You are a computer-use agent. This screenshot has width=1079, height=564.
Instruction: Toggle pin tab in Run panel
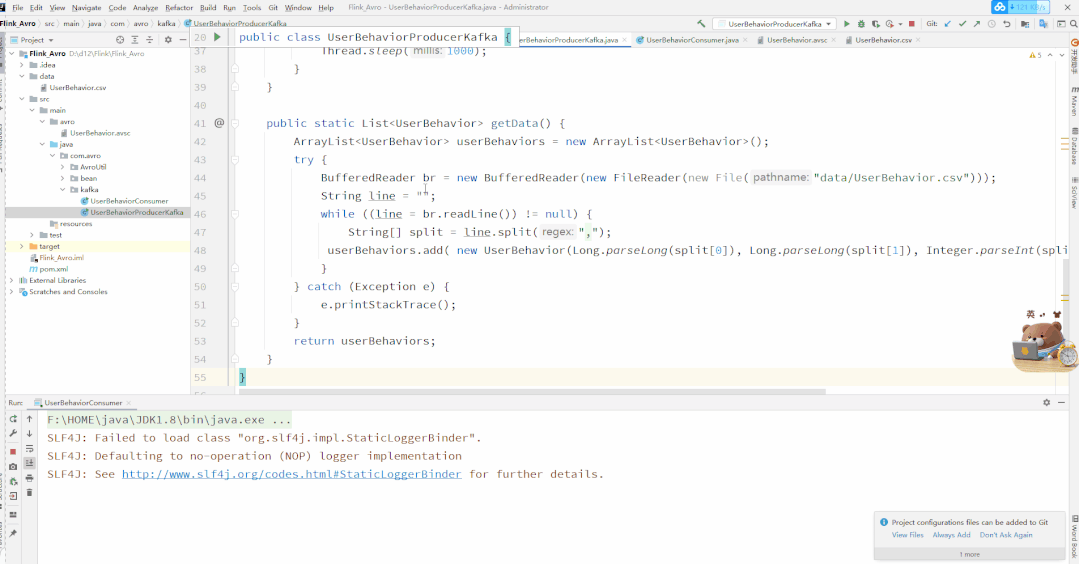pos(13,533)
